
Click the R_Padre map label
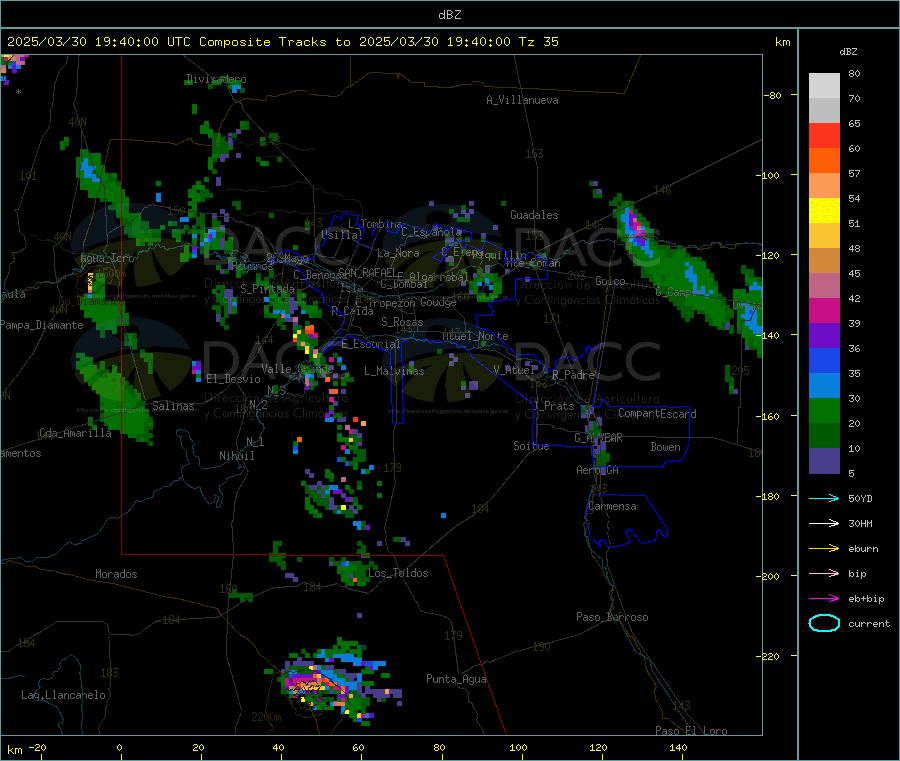[x=573, y=375]
